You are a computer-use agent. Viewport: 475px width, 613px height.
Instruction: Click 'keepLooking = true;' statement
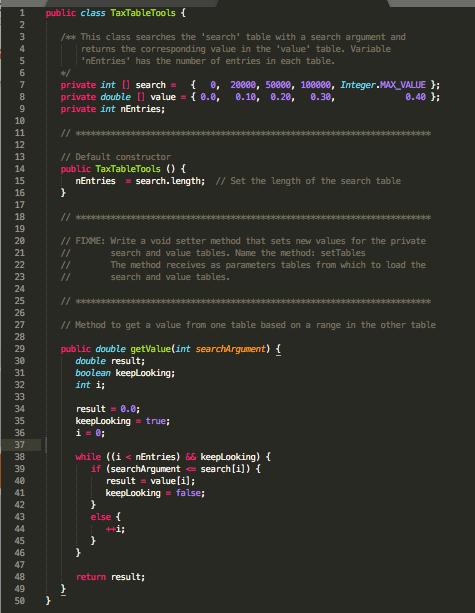click(123, 421)
